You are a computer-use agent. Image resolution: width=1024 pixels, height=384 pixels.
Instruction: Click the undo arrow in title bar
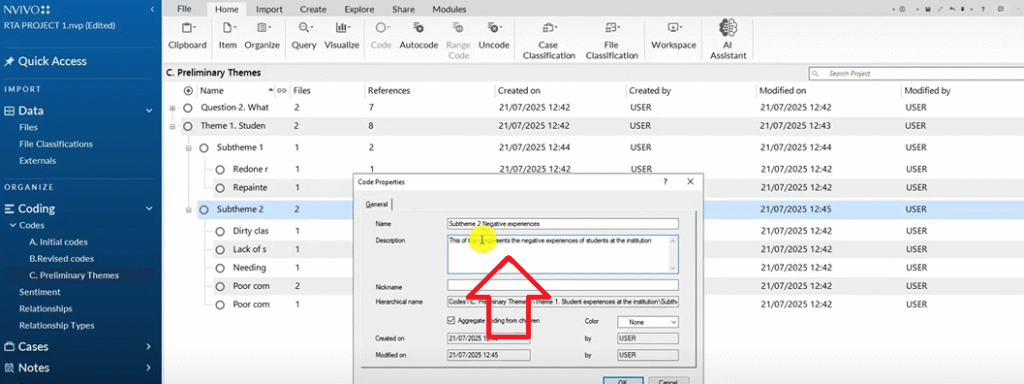pos(953,9)
